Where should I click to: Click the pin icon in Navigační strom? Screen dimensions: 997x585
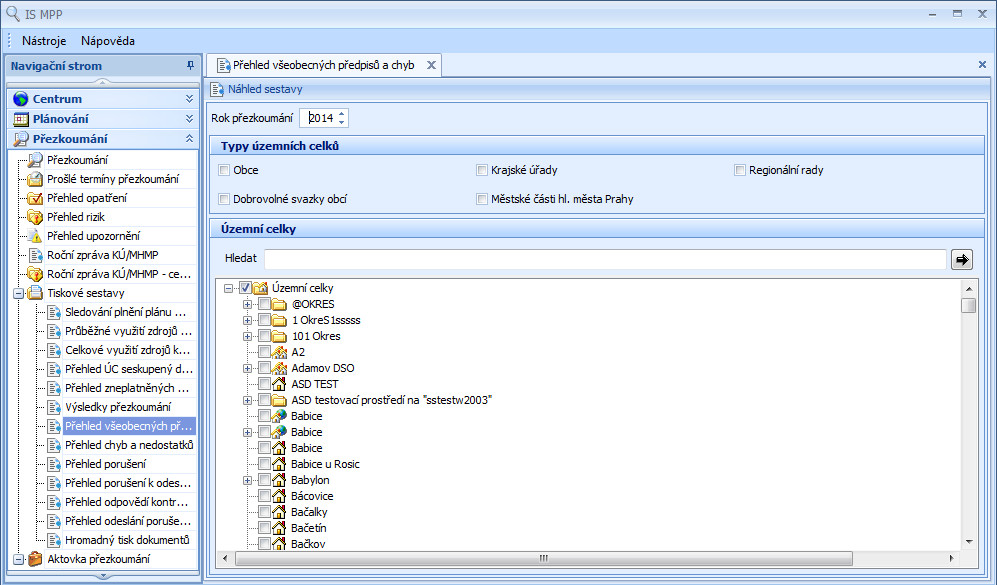click(189, 65)
